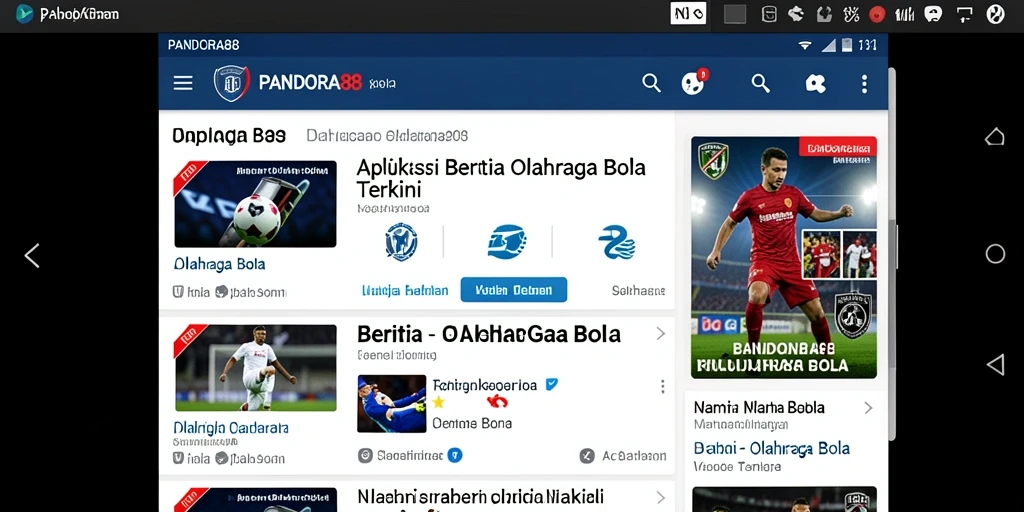
Task: Click the gray round icon beside Acaelaleon
Action: click(587, 456)
